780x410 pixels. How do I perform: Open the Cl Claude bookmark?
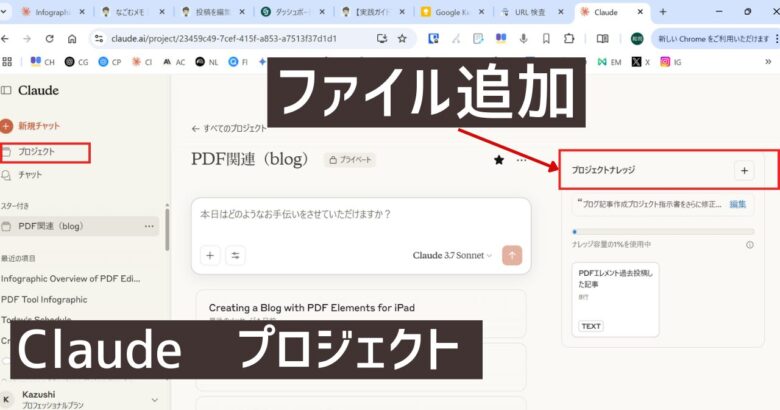click(142, 62)
